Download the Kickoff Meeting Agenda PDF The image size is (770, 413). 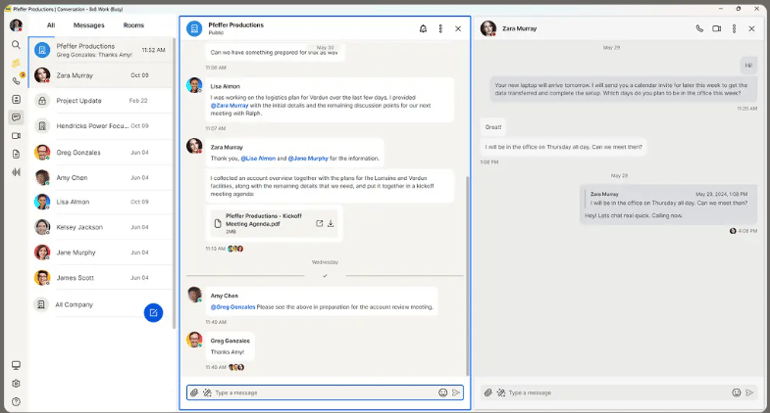[x=331, y=223]
